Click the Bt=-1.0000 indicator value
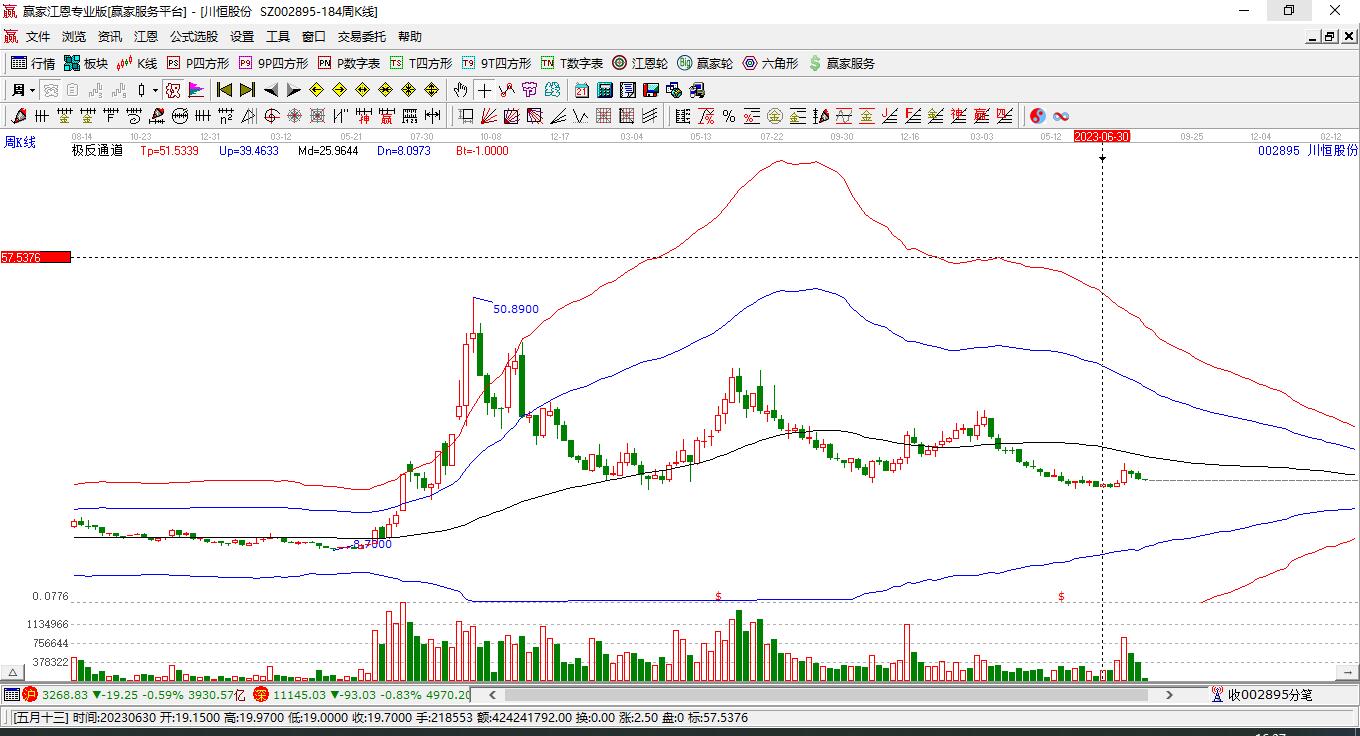Image resolution: width=1360 pixels, height=736 pixels. point(482,151)
